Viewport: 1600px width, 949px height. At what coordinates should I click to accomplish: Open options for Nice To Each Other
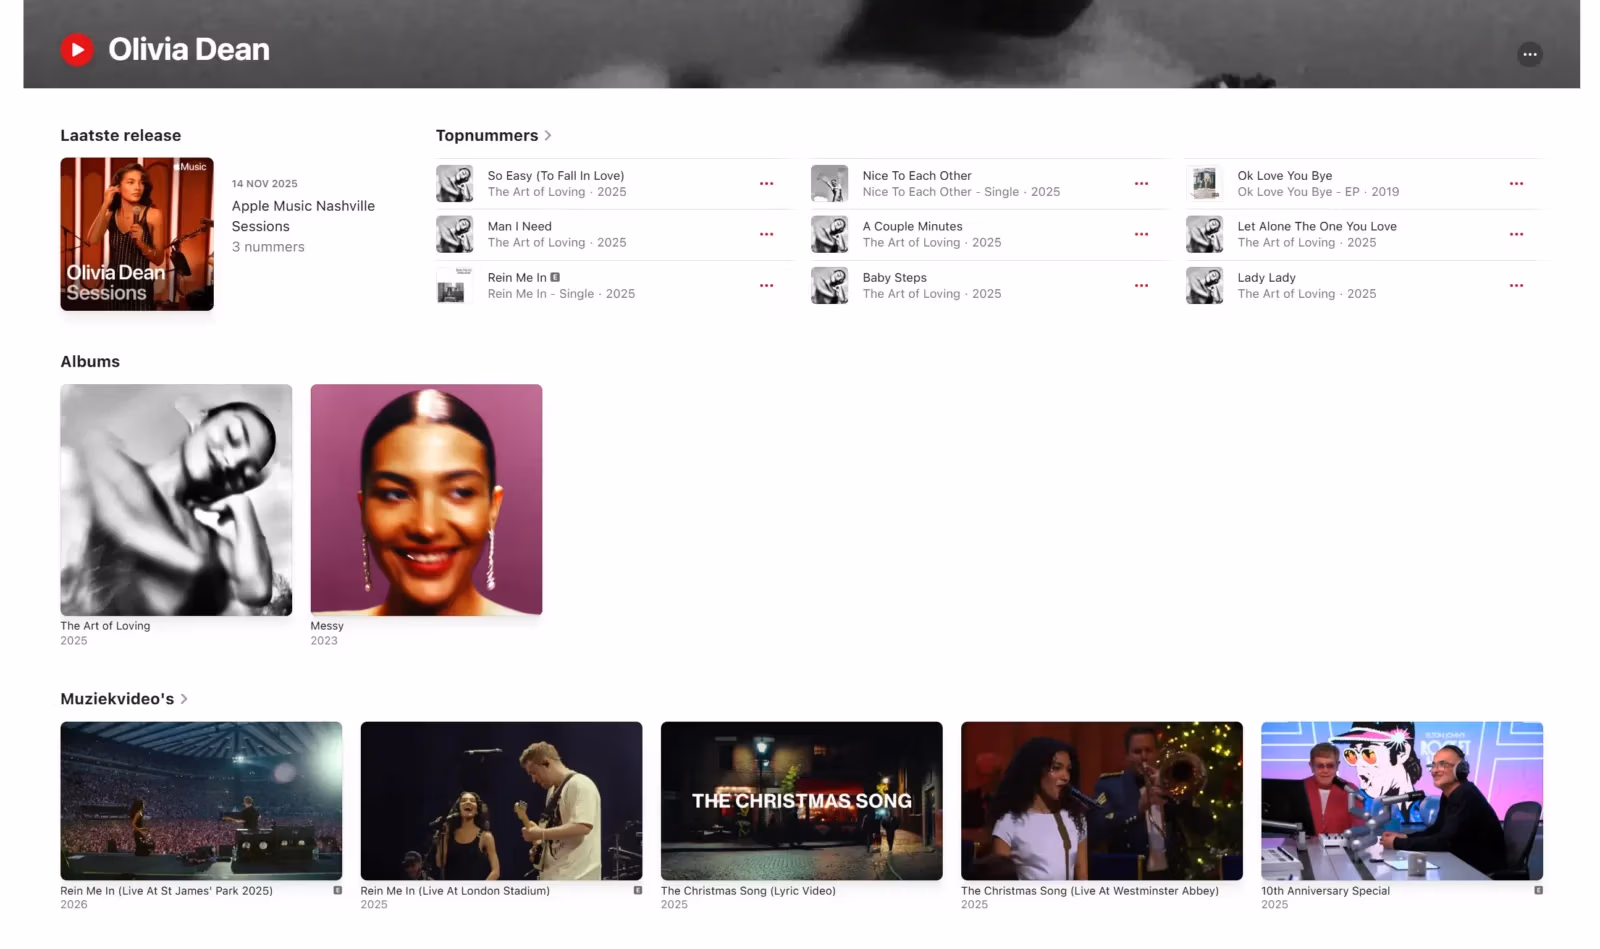tap(1141, 183)
